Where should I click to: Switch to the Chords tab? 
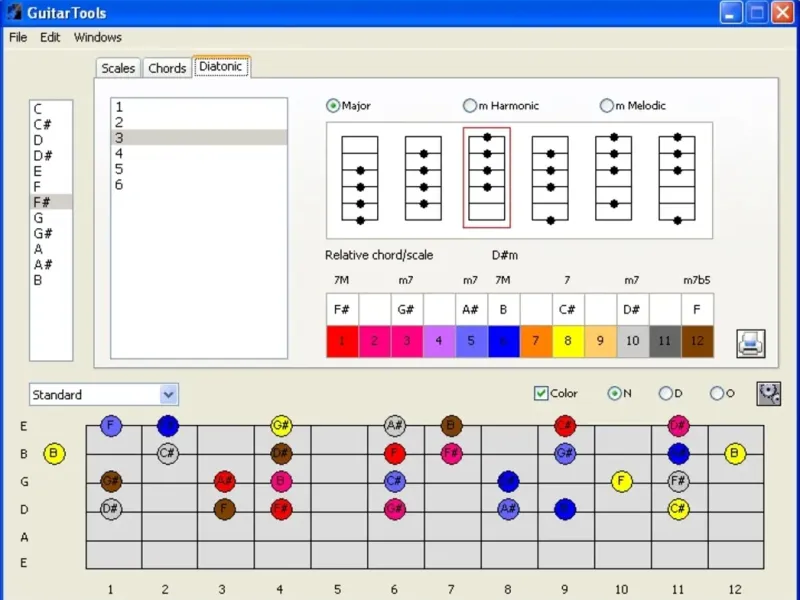[167, 68]
